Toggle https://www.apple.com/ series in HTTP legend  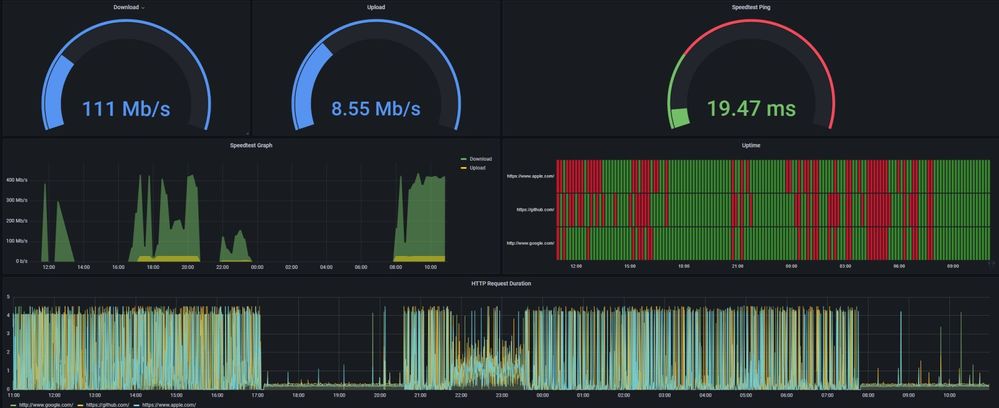click(168, 405)
